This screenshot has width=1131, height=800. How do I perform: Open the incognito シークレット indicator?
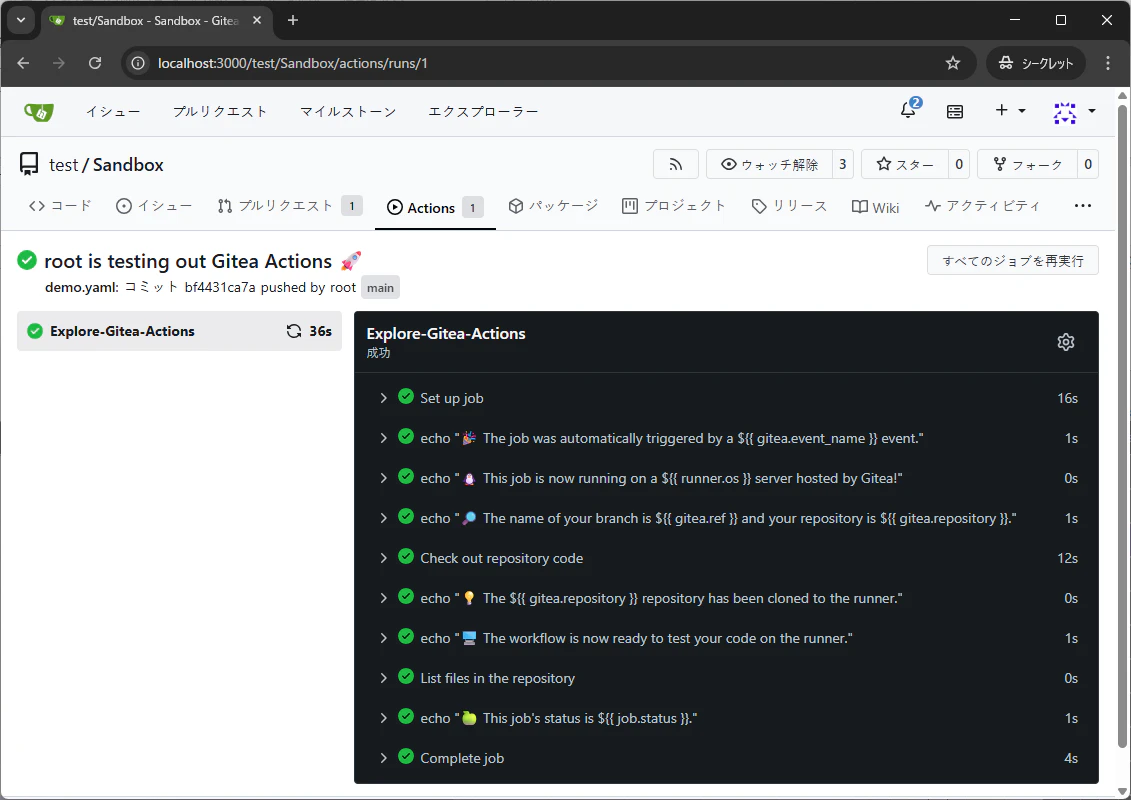click(x=1036, y=63)
